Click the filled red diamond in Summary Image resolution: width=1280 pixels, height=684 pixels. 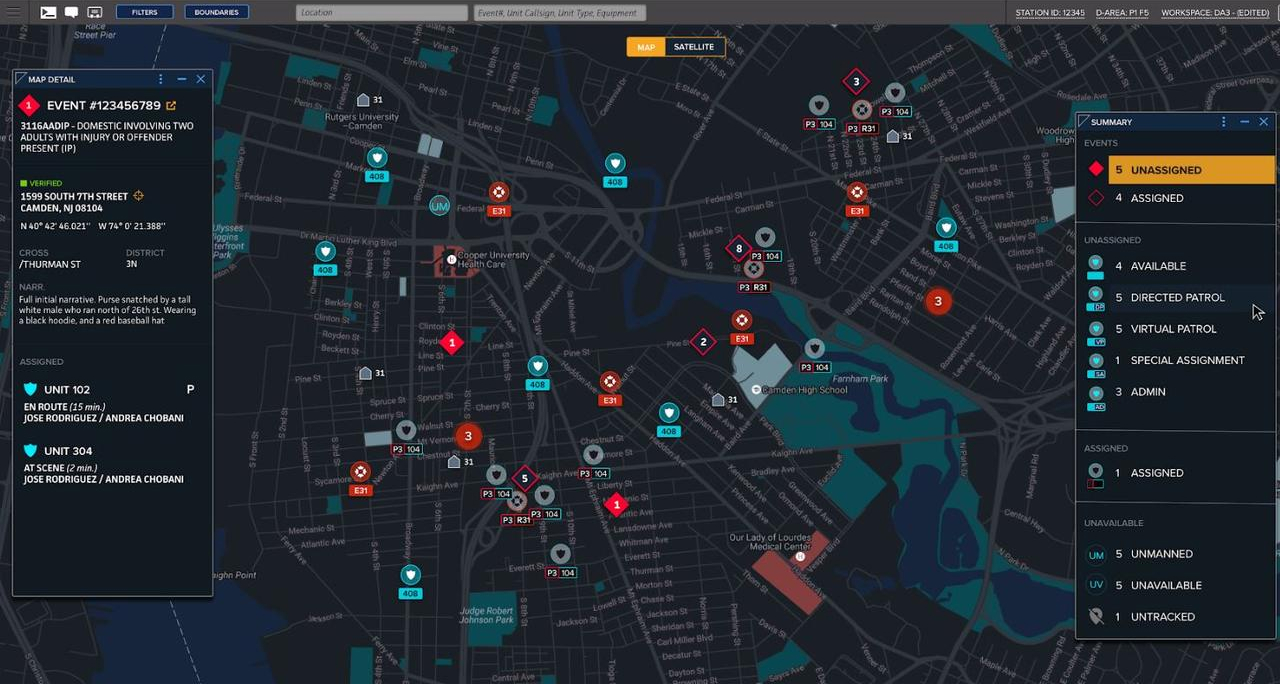pos(1096,170)
